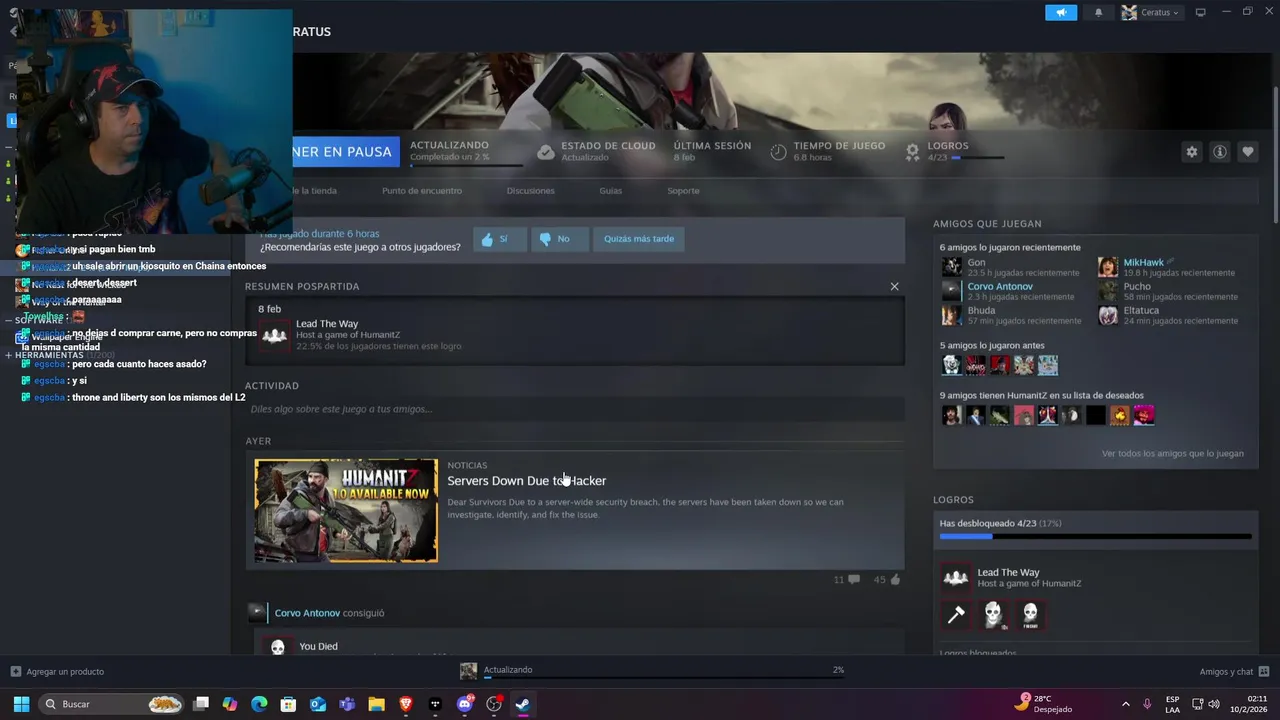Click the achievements progress bar

click(x=1095, y=536)
